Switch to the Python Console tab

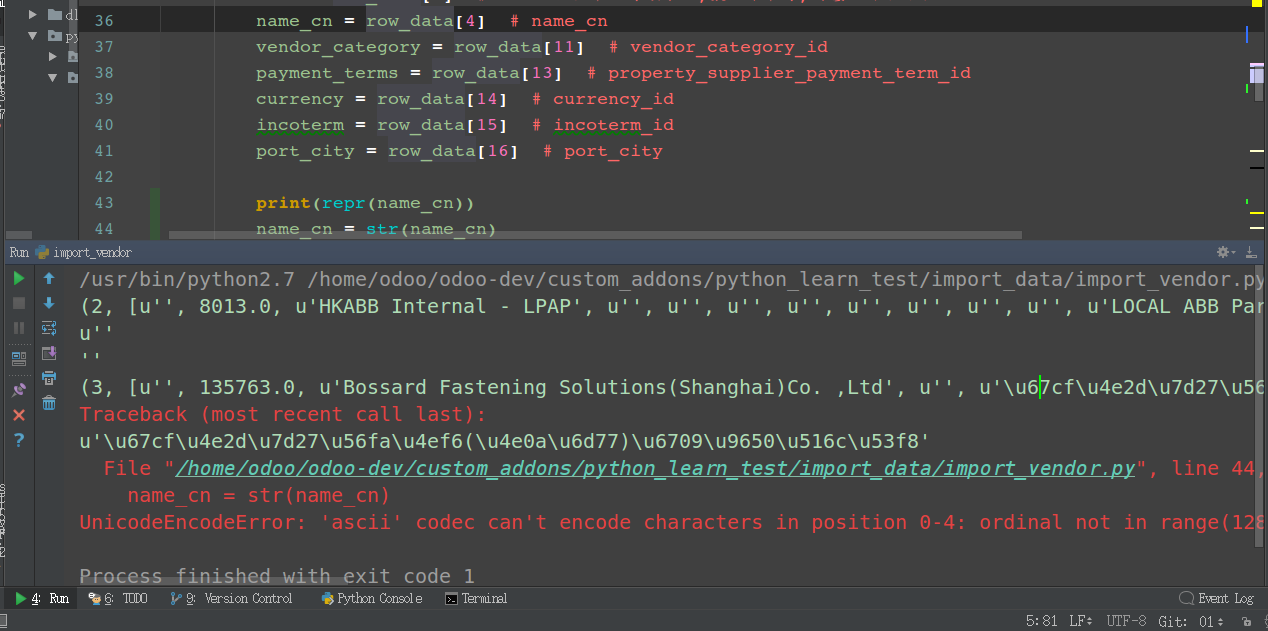[x=371, y=598]
